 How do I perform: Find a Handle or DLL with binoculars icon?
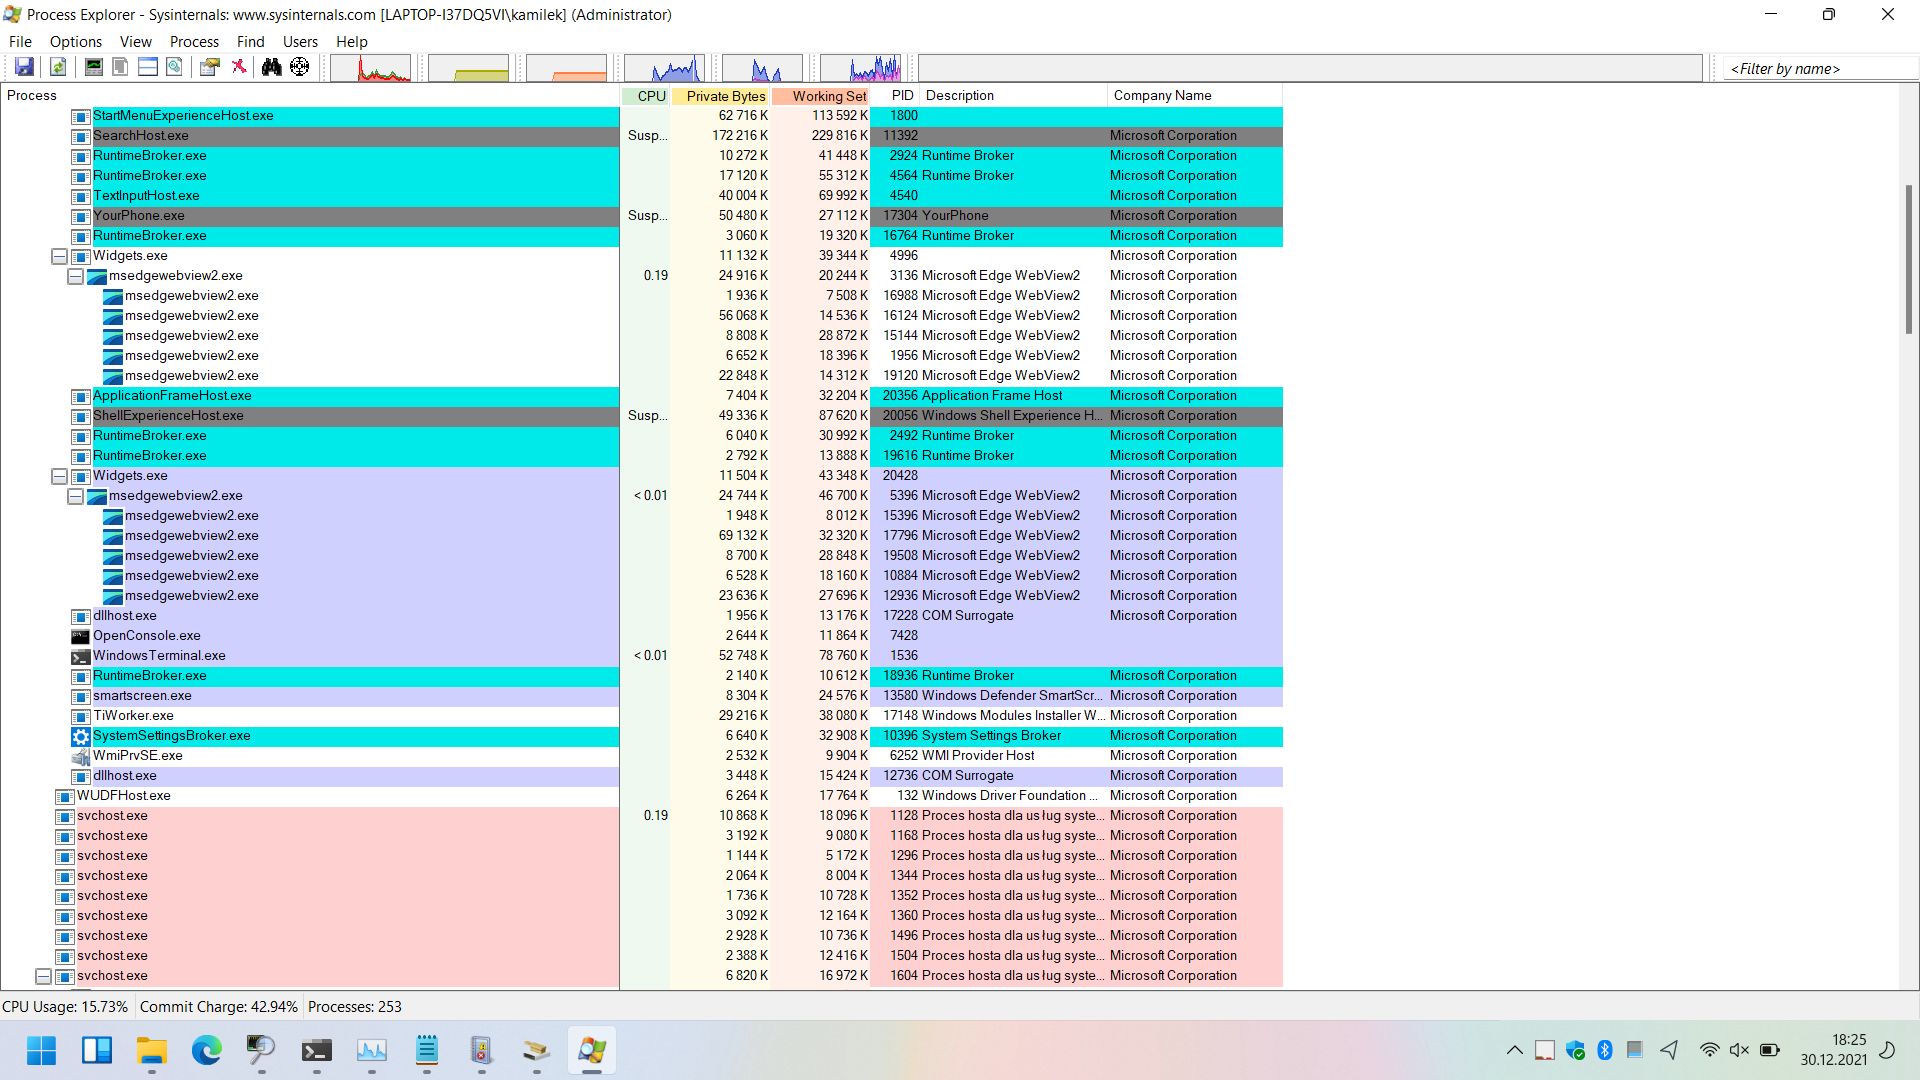coord(272,67)
